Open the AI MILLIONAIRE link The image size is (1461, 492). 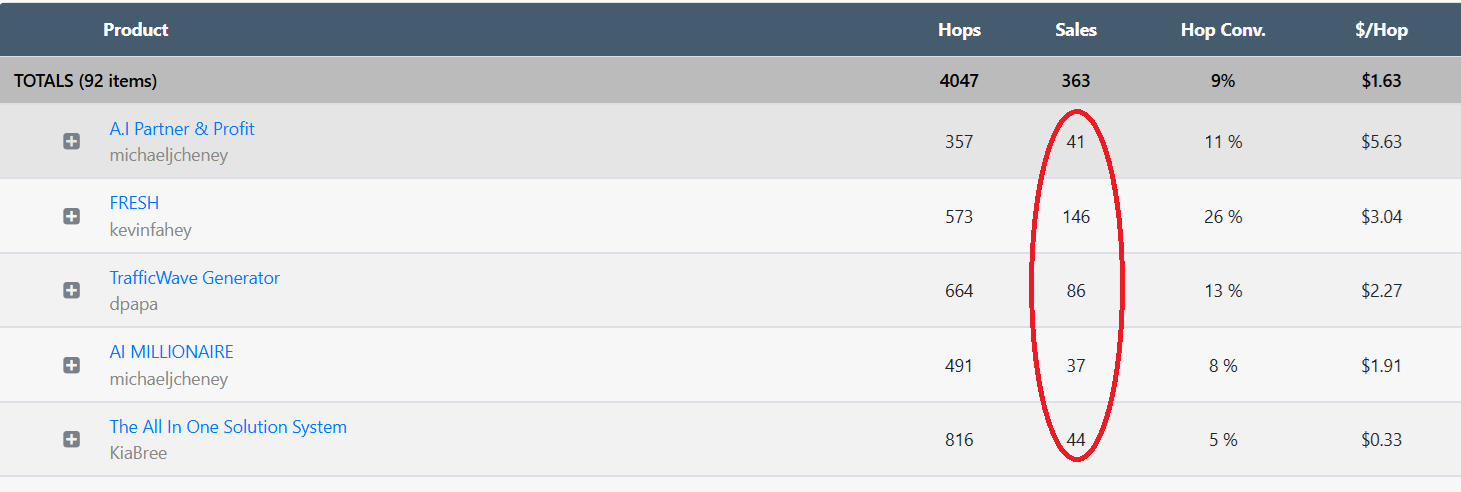pyautogui.click(x=171, y=352)
